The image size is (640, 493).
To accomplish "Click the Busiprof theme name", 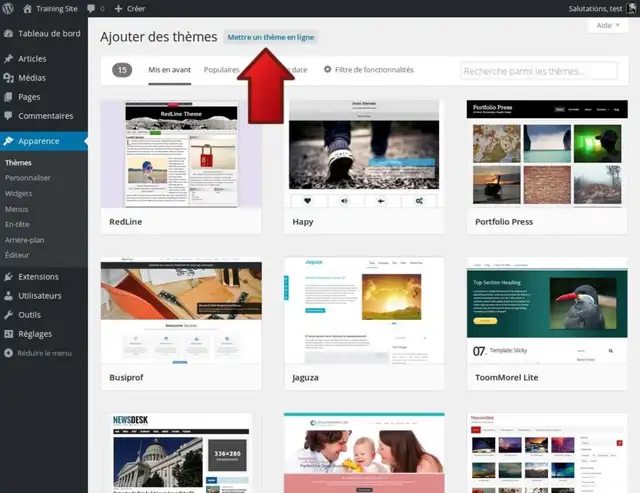I will click(126, 378).
